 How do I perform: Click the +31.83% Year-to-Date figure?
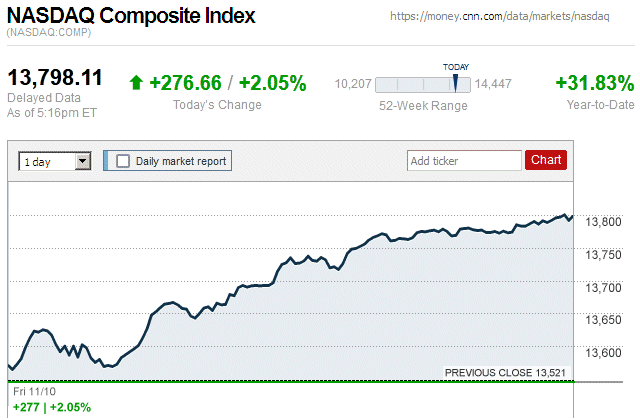click(x=594, y=83)
